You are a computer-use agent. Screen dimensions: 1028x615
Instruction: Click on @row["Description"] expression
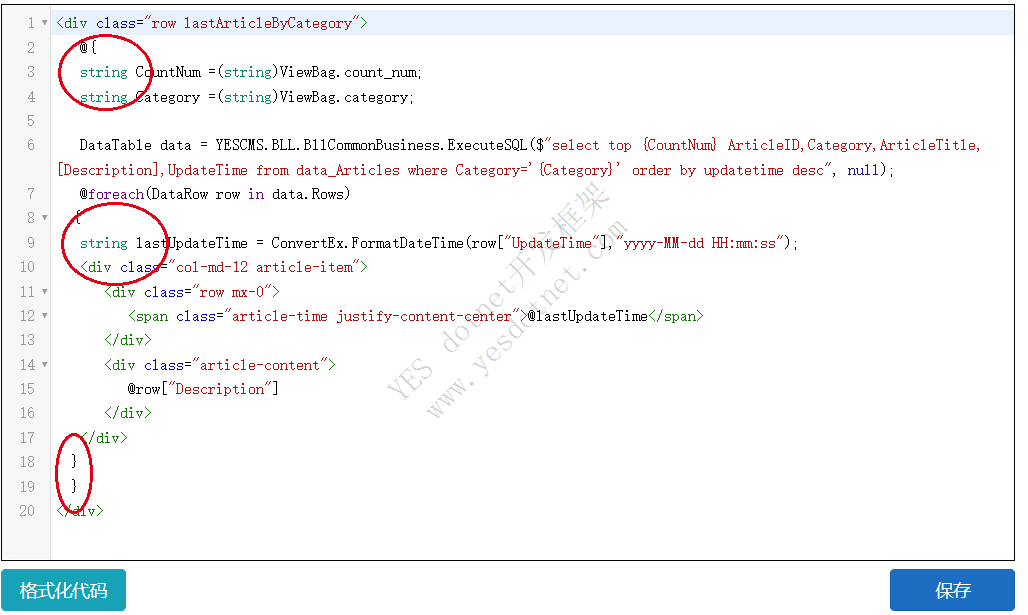pos(203,389)
